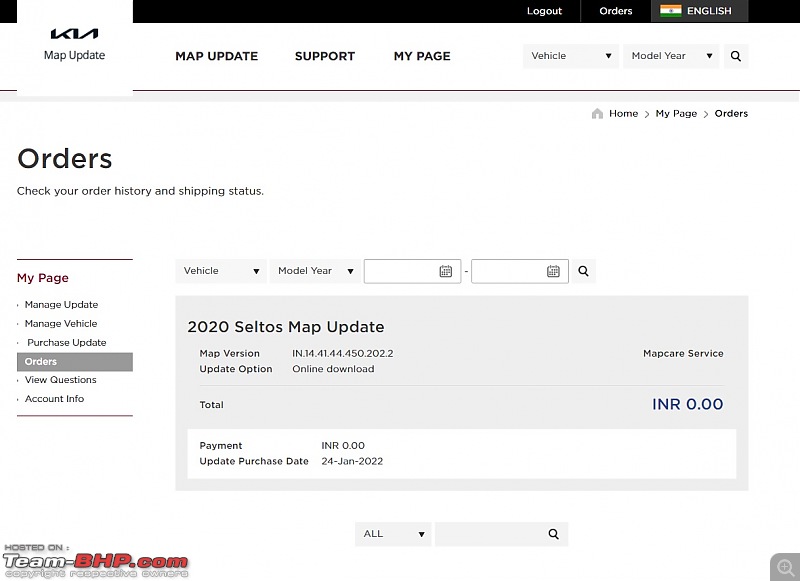800x581 pixels.
Task: Click the bottom search bar magnifier icon
Action: [x=554, y=534]
